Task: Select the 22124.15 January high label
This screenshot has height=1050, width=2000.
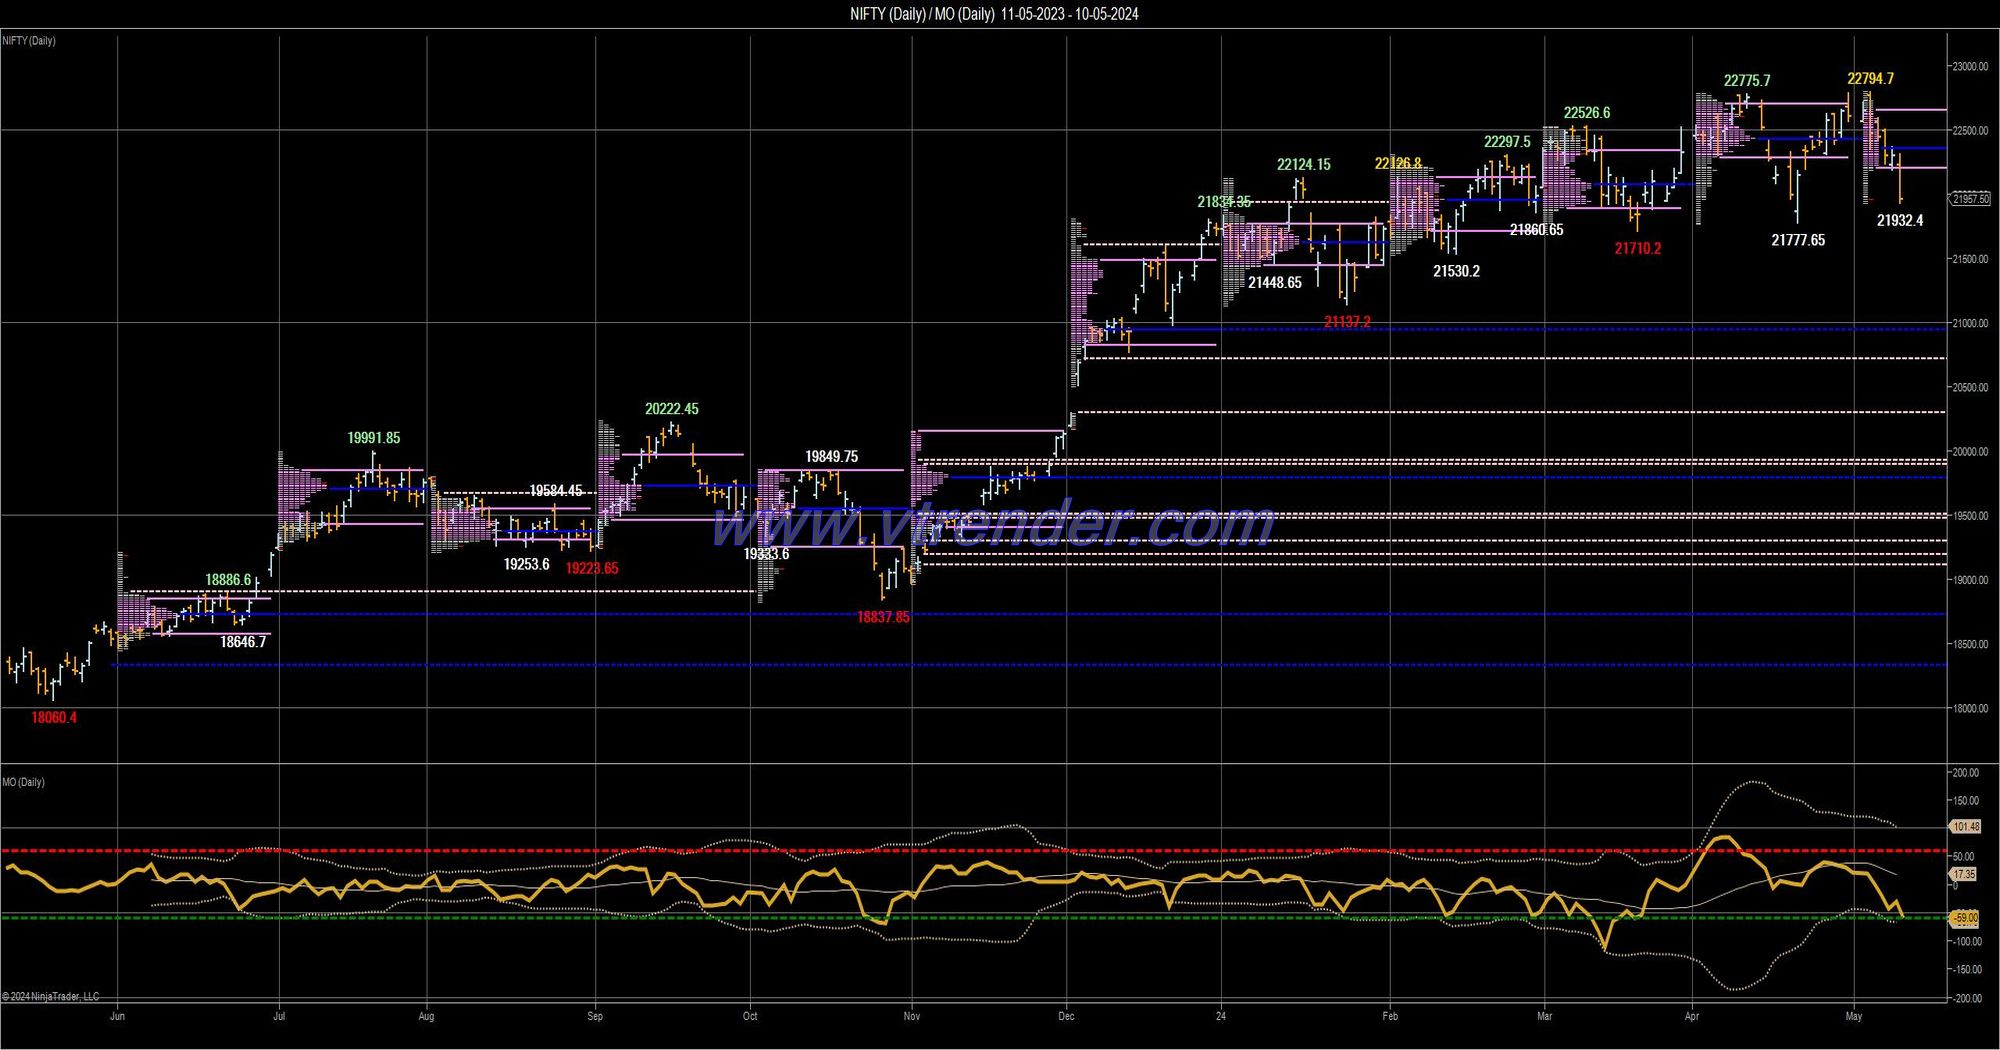Action: click(1304, 165)
